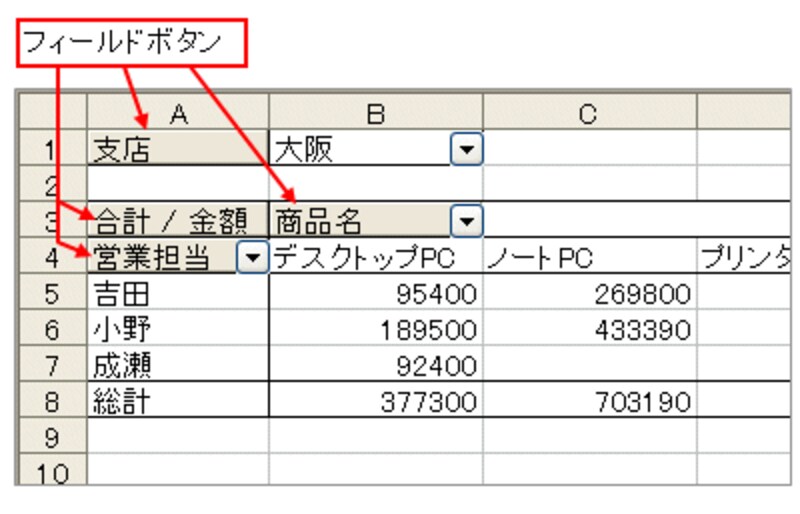The image size is (800, 514).
Task: Click the Select All corner box
Action: [51, 114]
